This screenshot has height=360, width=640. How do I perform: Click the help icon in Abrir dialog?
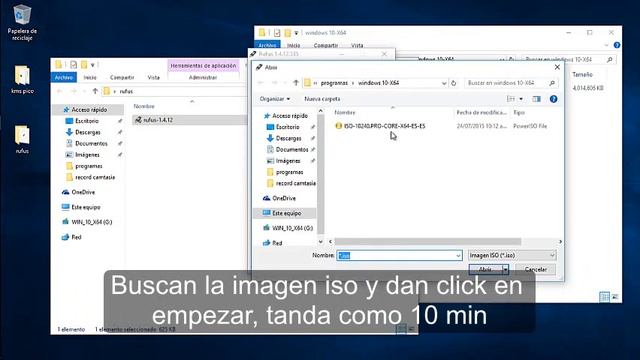553,99
